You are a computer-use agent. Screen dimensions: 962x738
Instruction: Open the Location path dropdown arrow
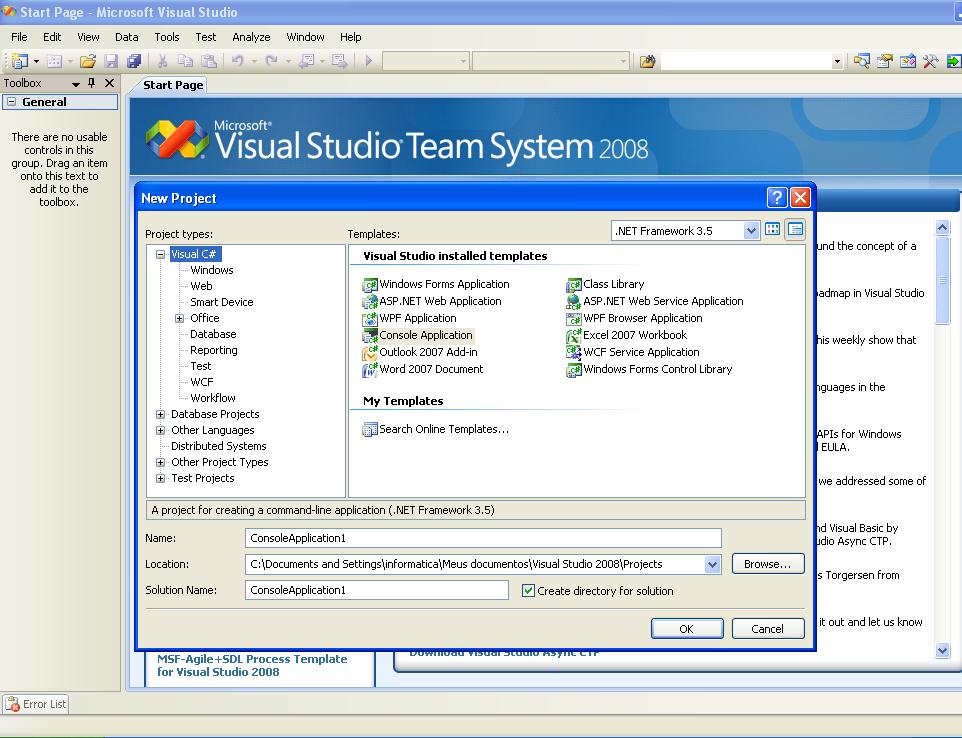coord(712,564)
